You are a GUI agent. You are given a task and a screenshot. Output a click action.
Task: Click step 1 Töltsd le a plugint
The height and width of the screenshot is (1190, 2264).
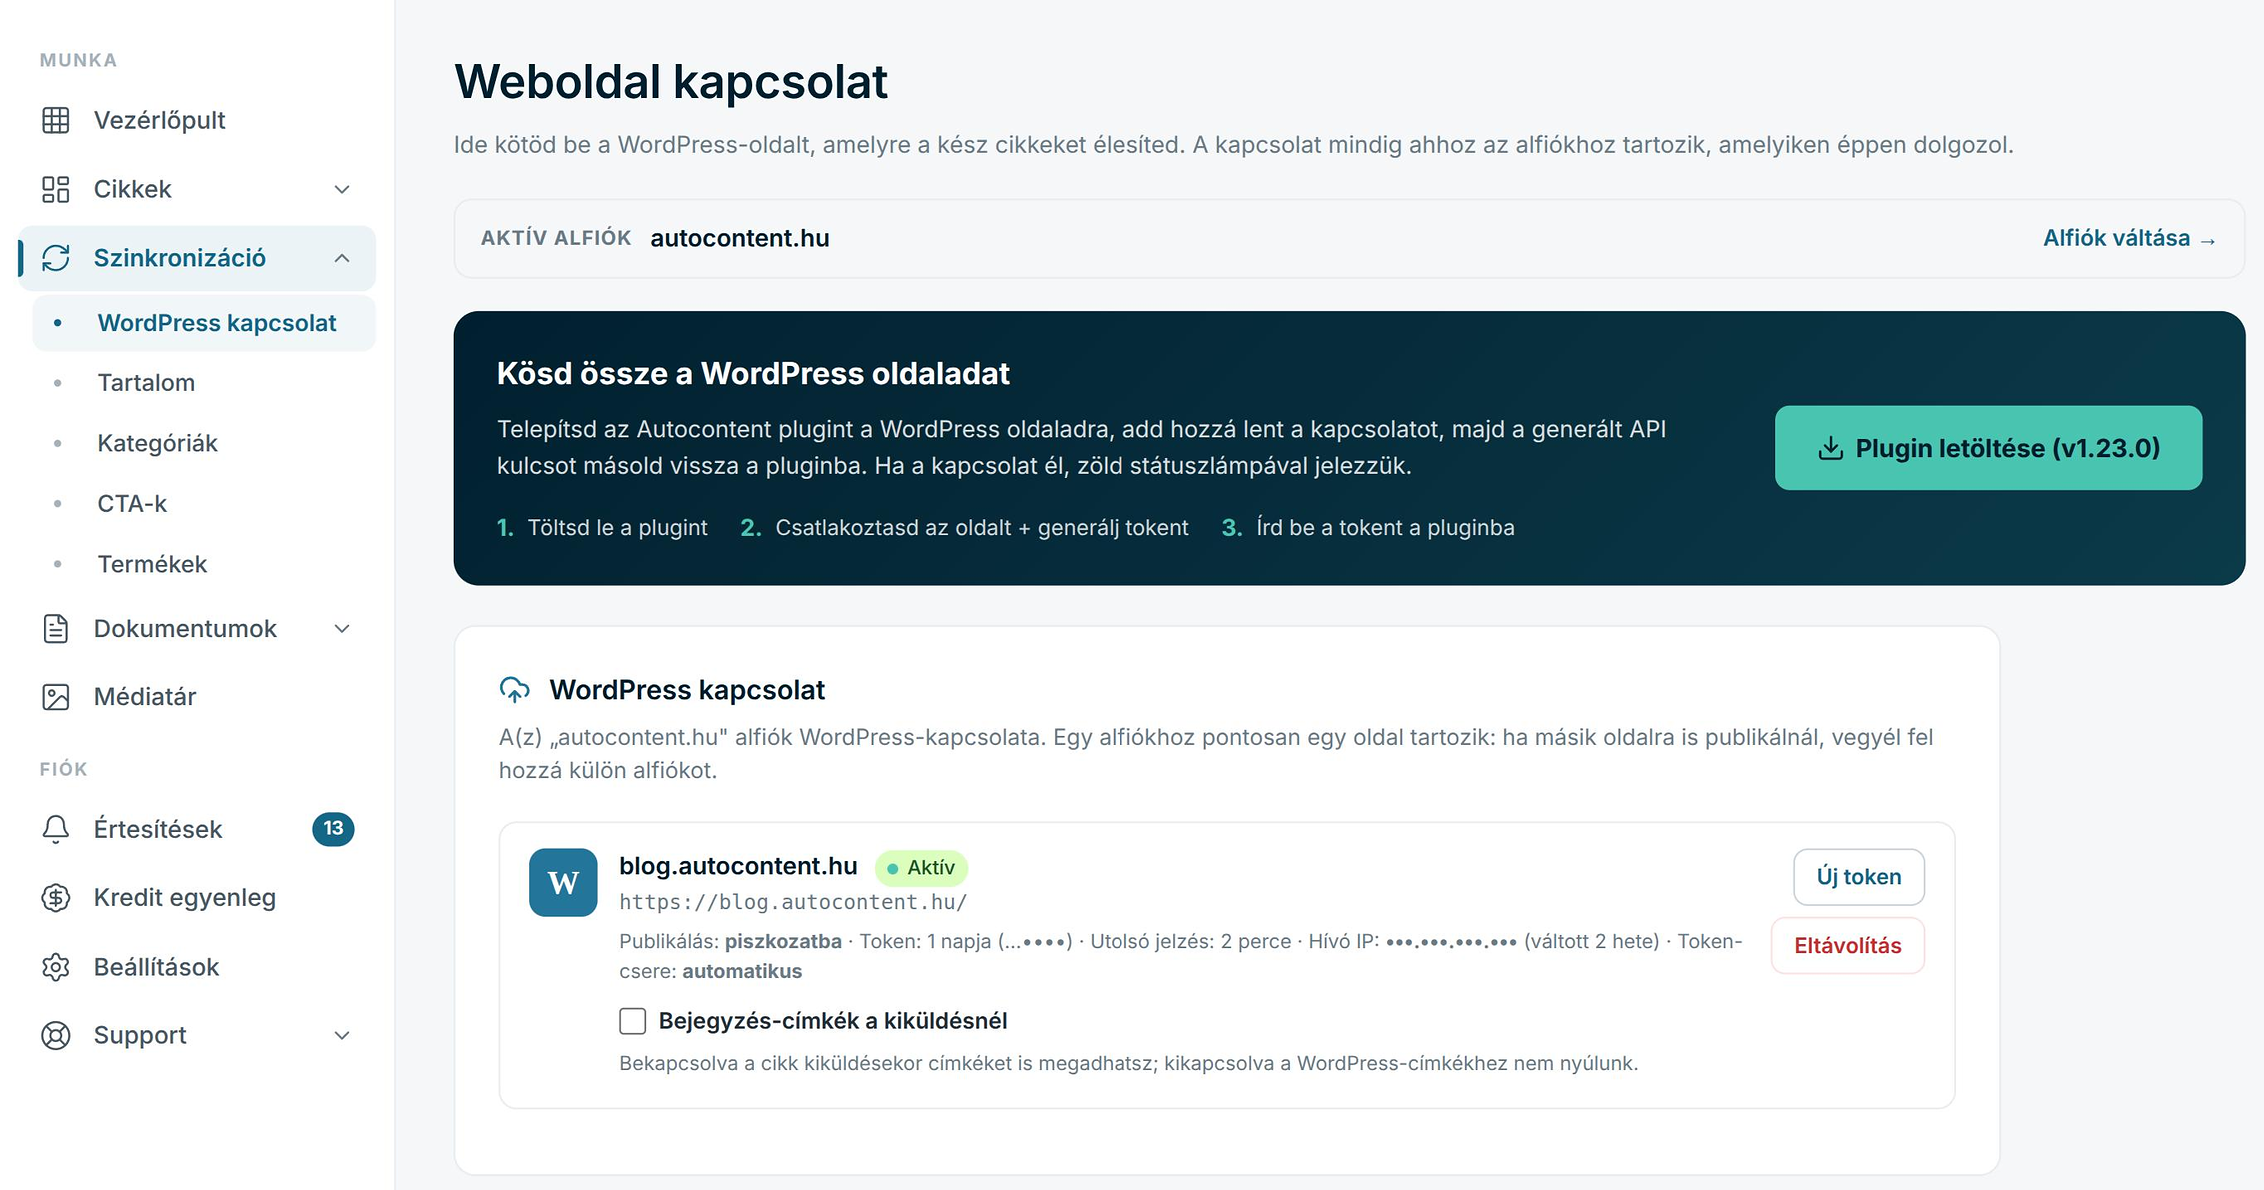pyautogui.click(x=602, y=527)
